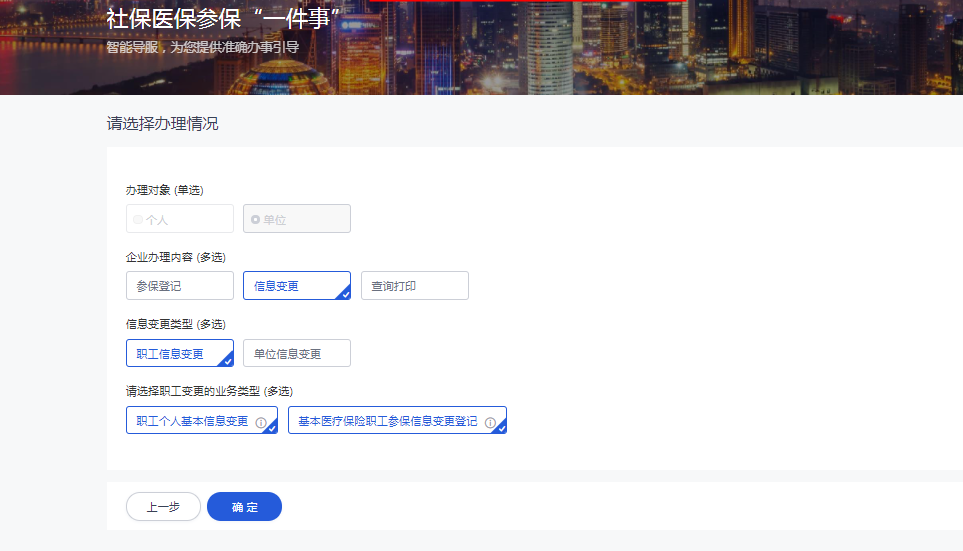
Task: Click checkmark badge on 职工个人基本信息变更 box
Action: pyautogui.click(x=271, y=428)
